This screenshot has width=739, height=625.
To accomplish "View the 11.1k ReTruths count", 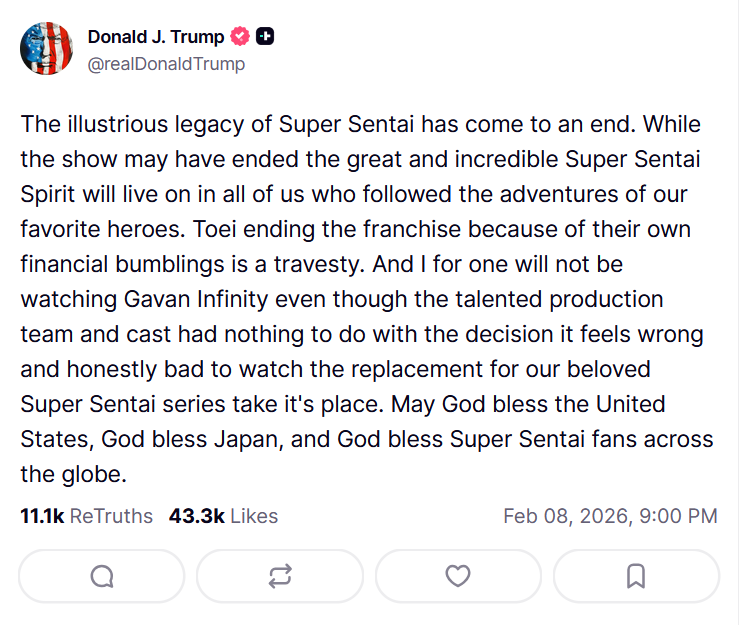I will (42, 516).
